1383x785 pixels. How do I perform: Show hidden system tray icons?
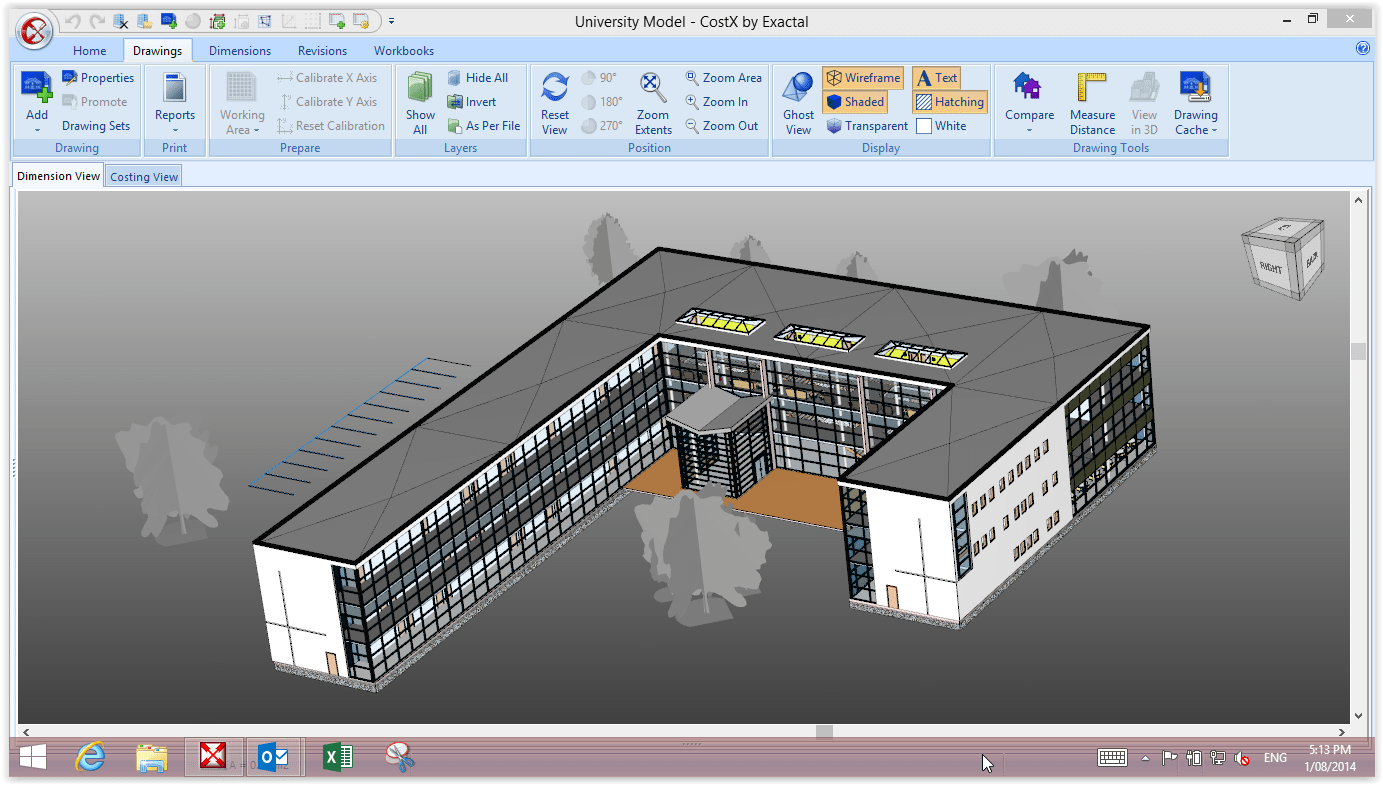tap(1146, 758)
